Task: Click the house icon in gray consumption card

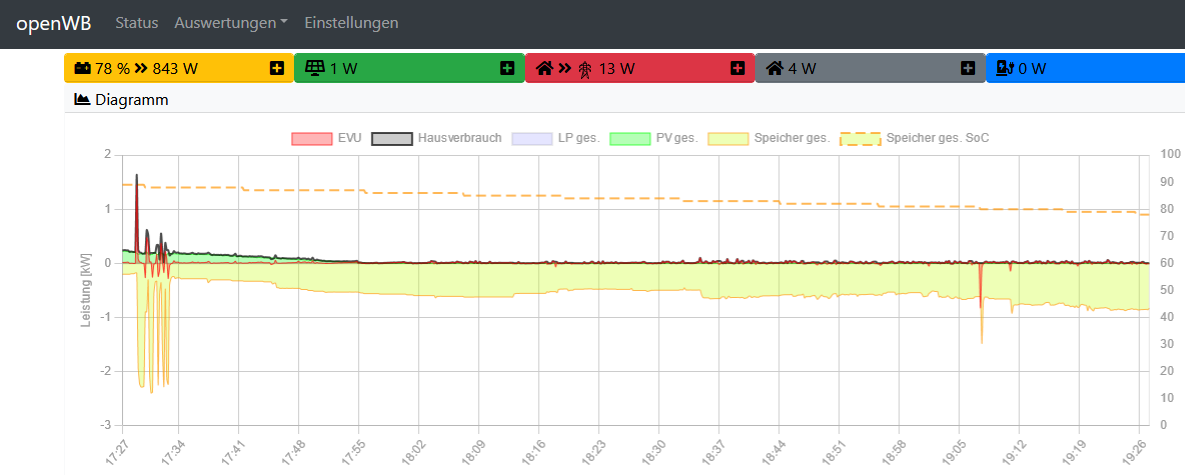Action: click(775, 69)
